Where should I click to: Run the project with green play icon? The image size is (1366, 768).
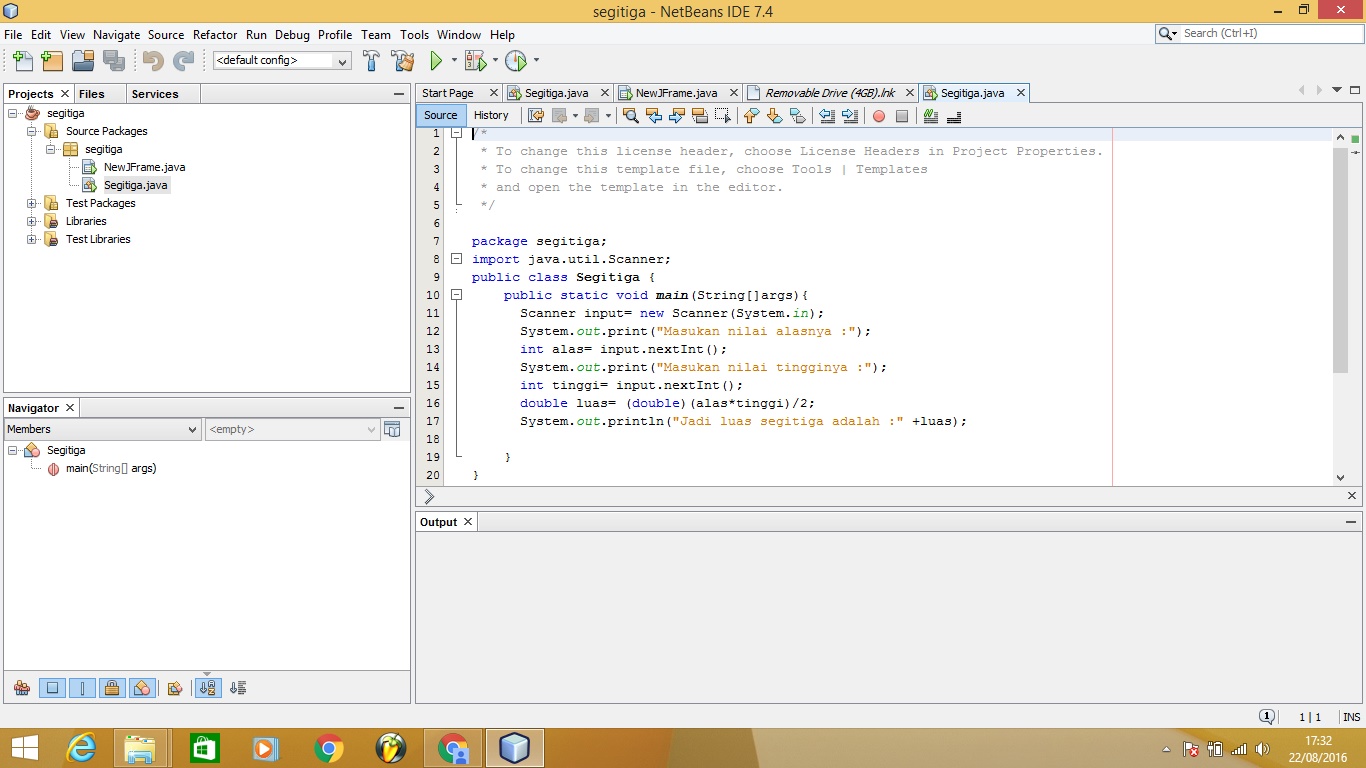point(436,61)
